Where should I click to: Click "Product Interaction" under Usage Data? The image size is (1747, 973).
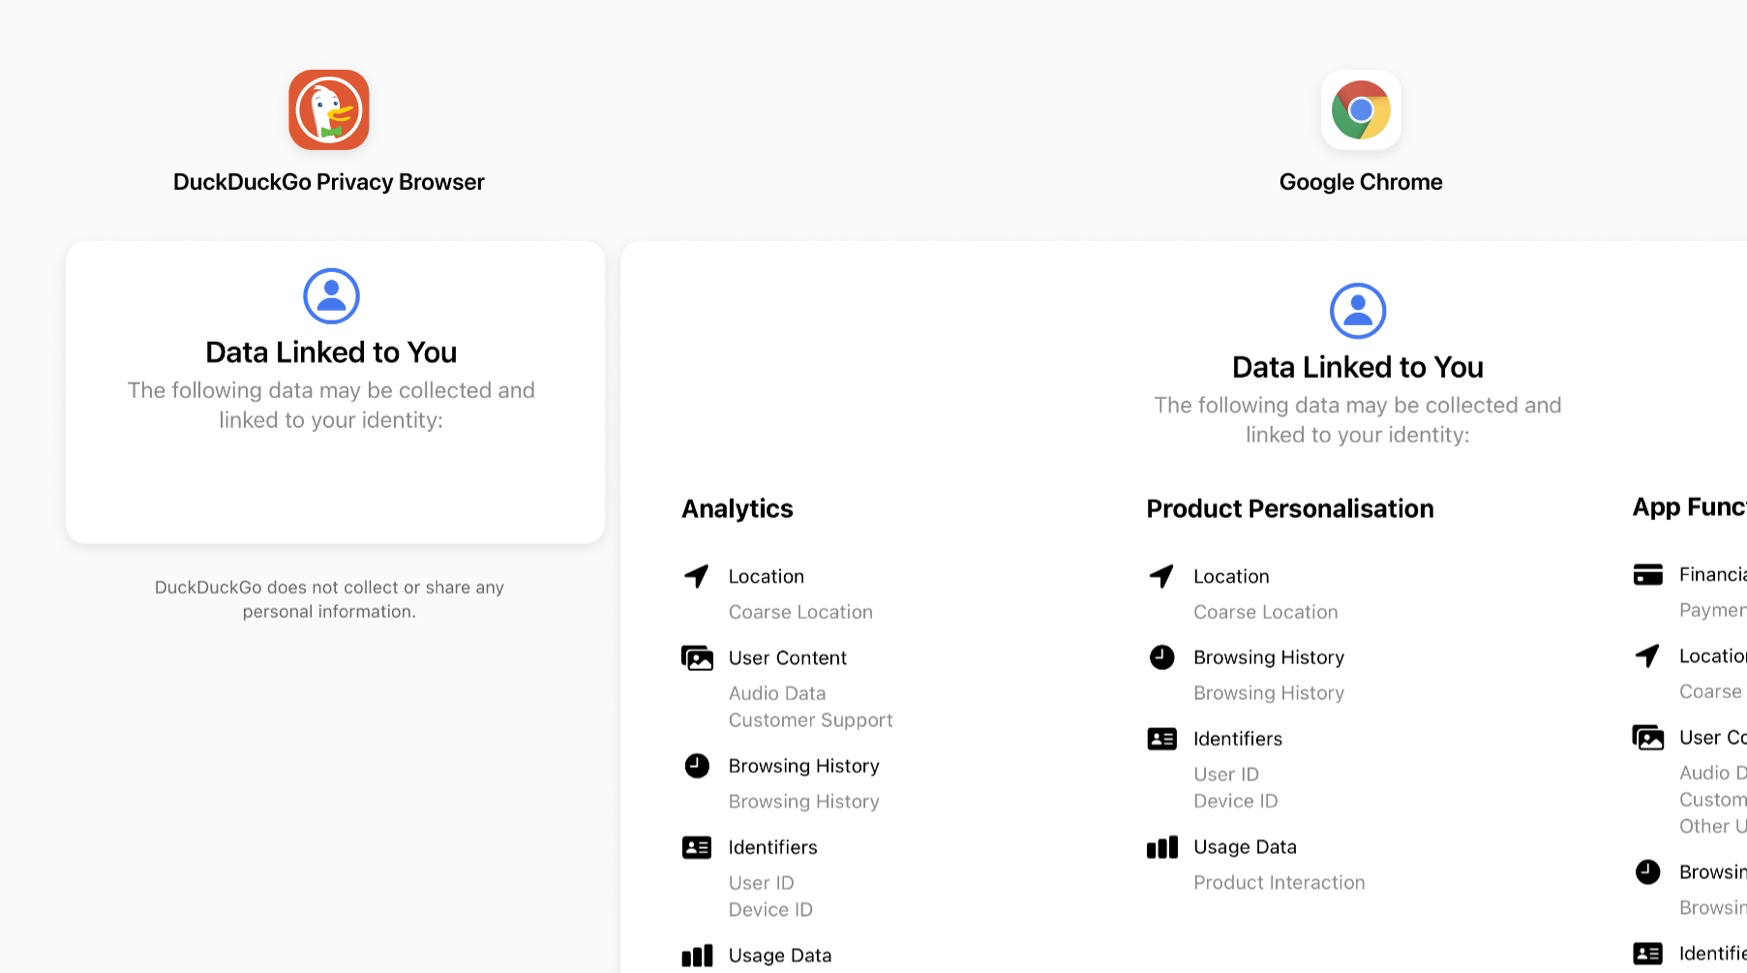tap(1278, 883)
